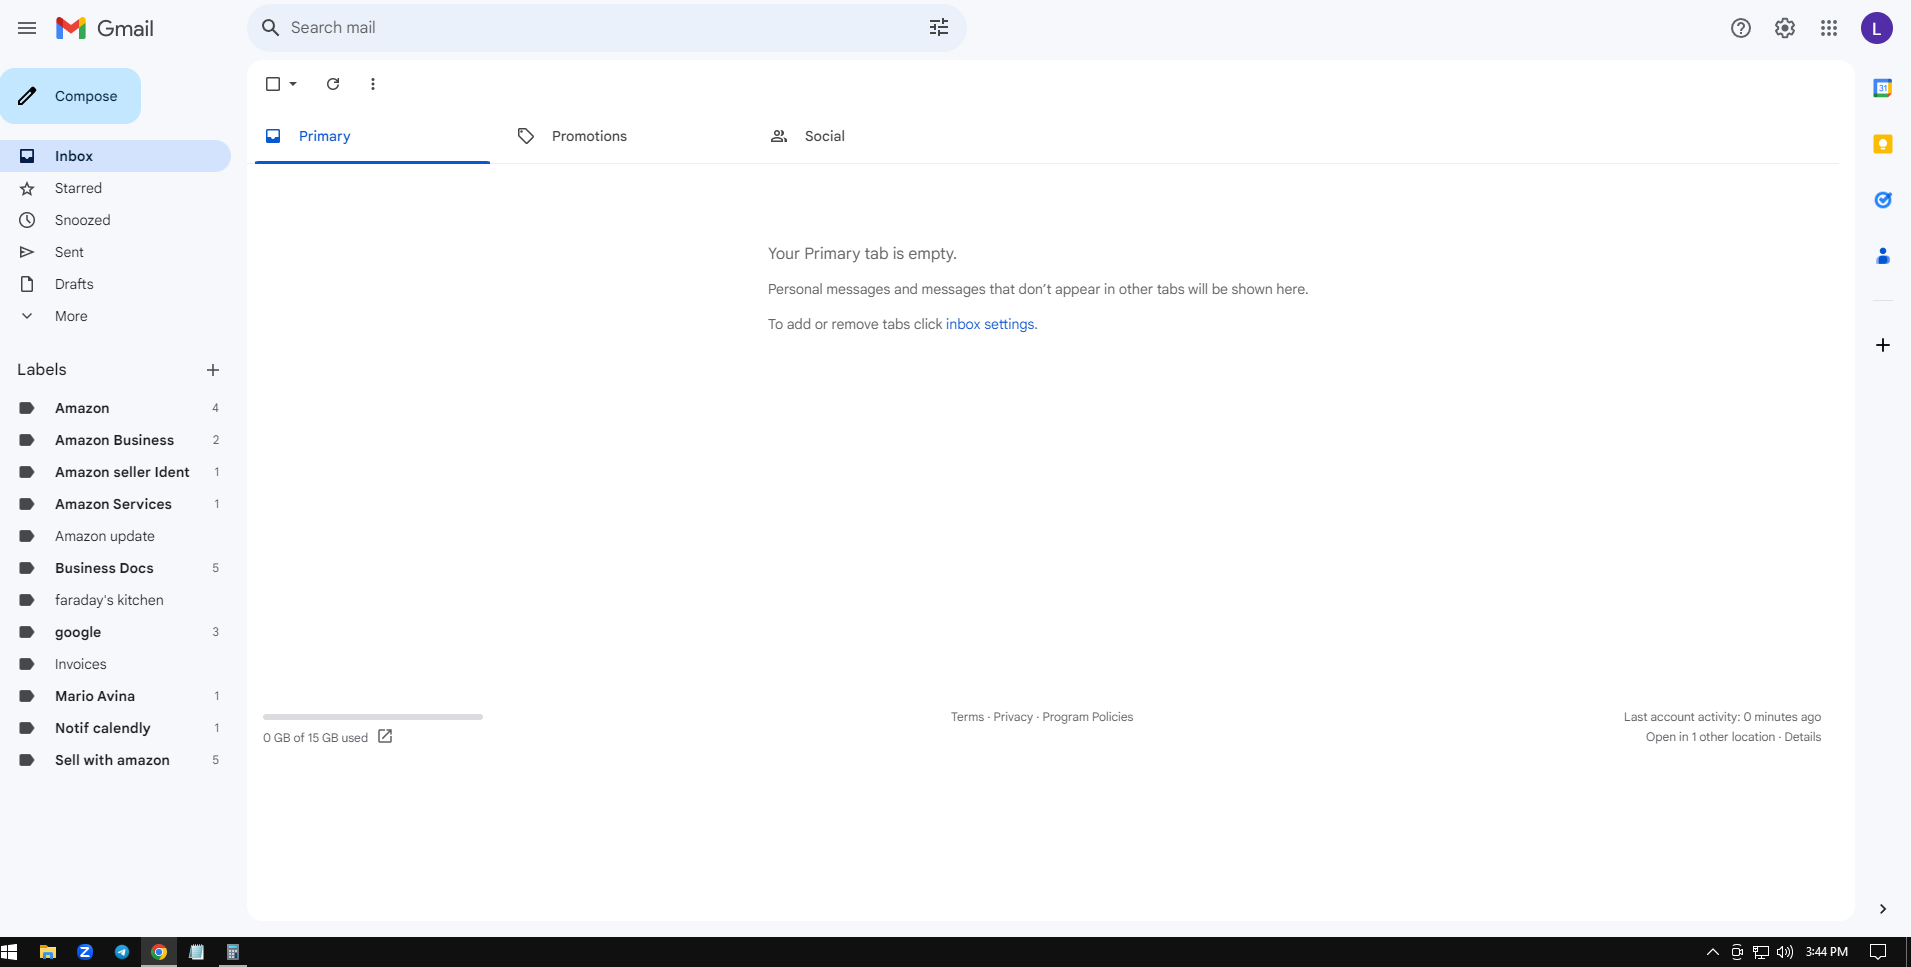Open the Amazon Services label
This screenshot has height=967, width=1911.
[x=115, y=504]
